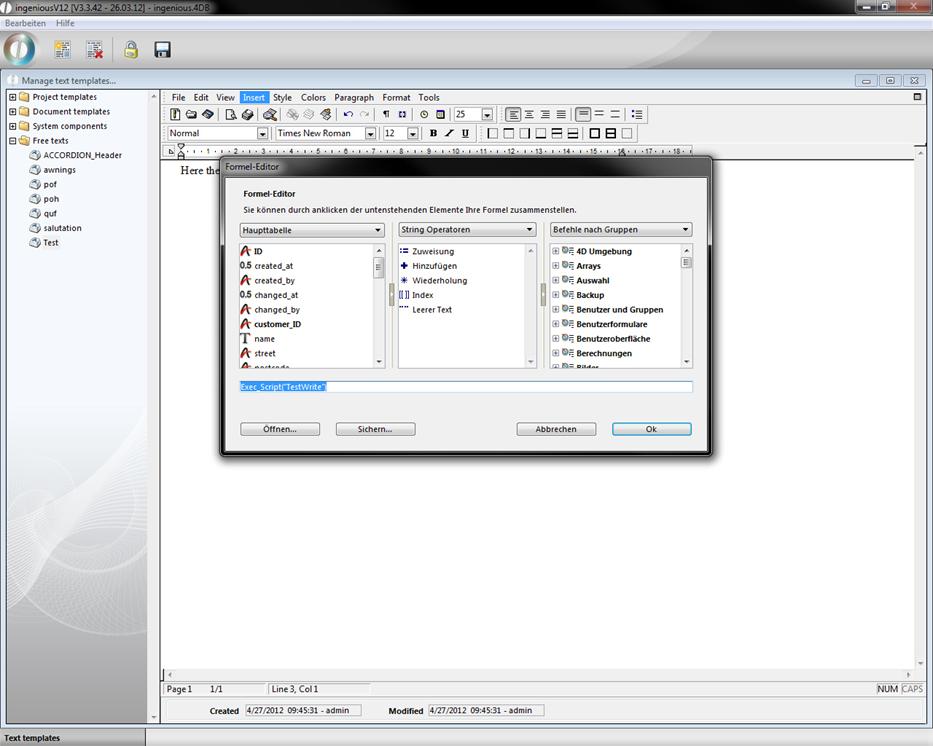Open the Paragraph menu
The image size is (933, 746).
354,98
